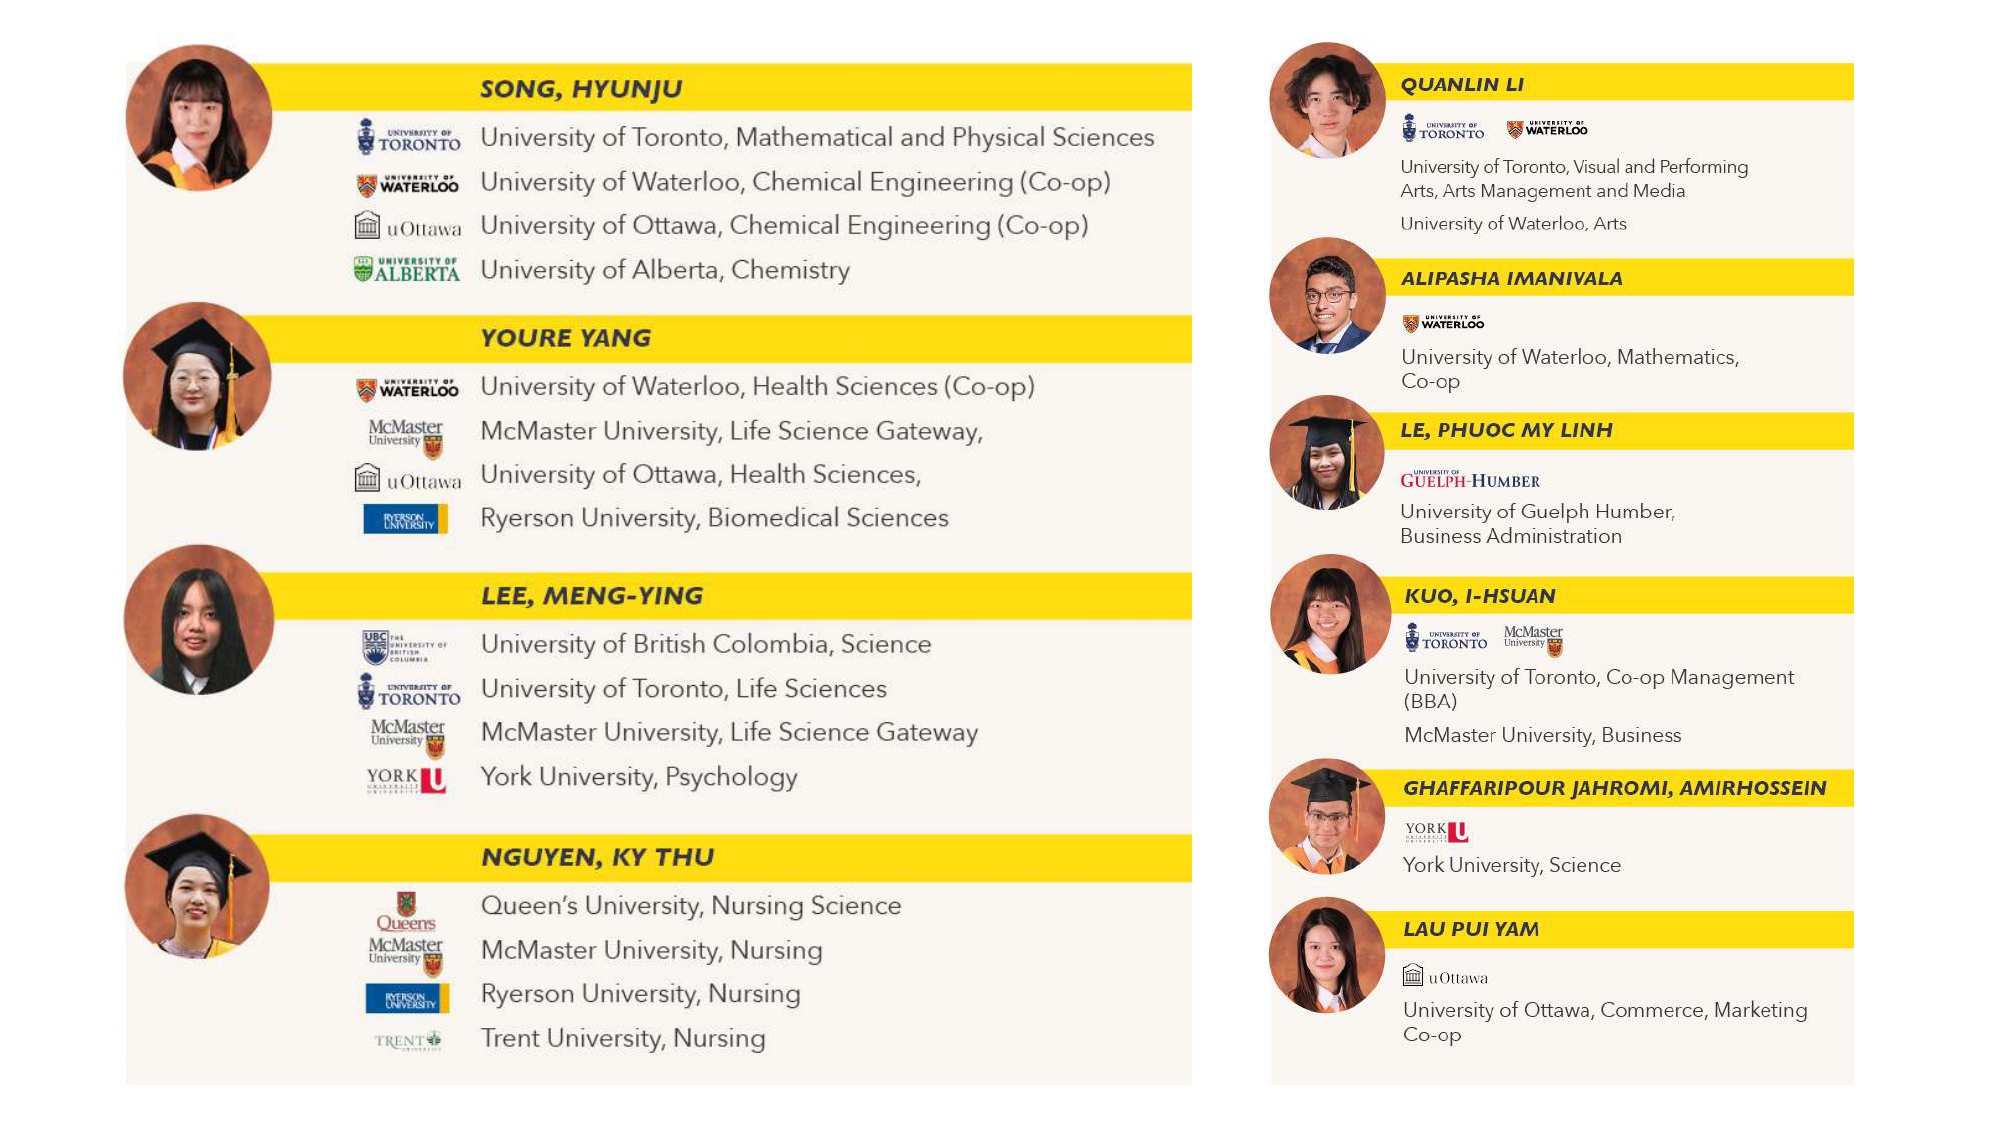Click uOttawa logo under Lau Pui Yam
This screenshot has width=2000, height=1125.
pyautogui.click(x=1445, y=976)
